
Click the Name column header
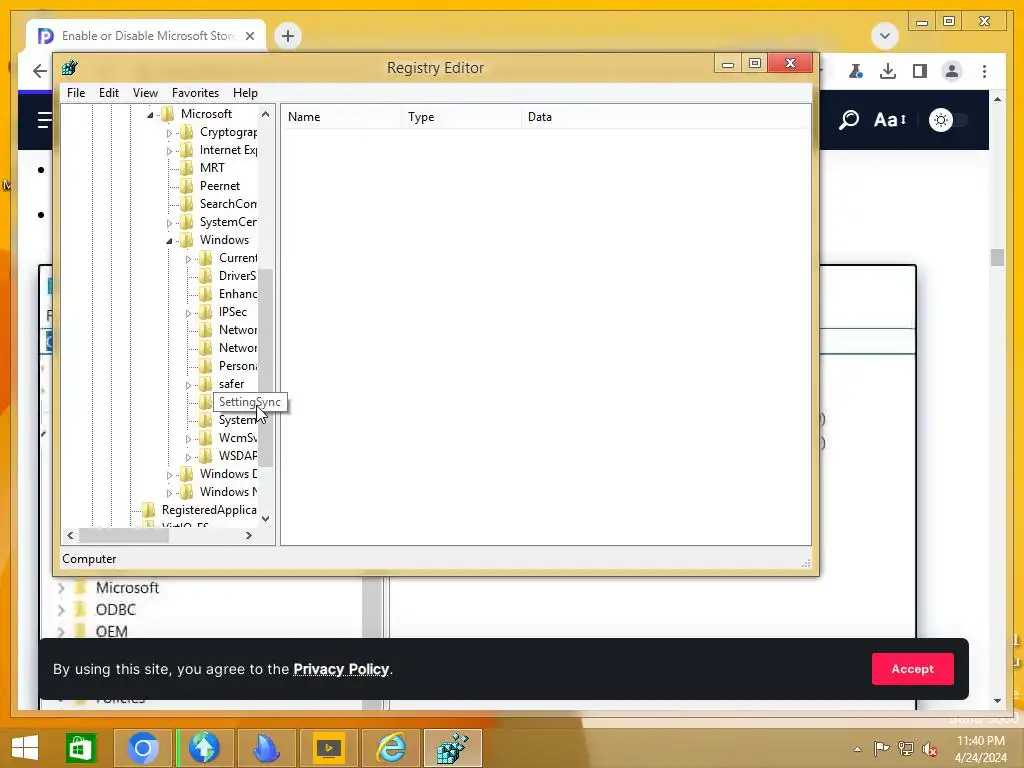click(342, 117)
